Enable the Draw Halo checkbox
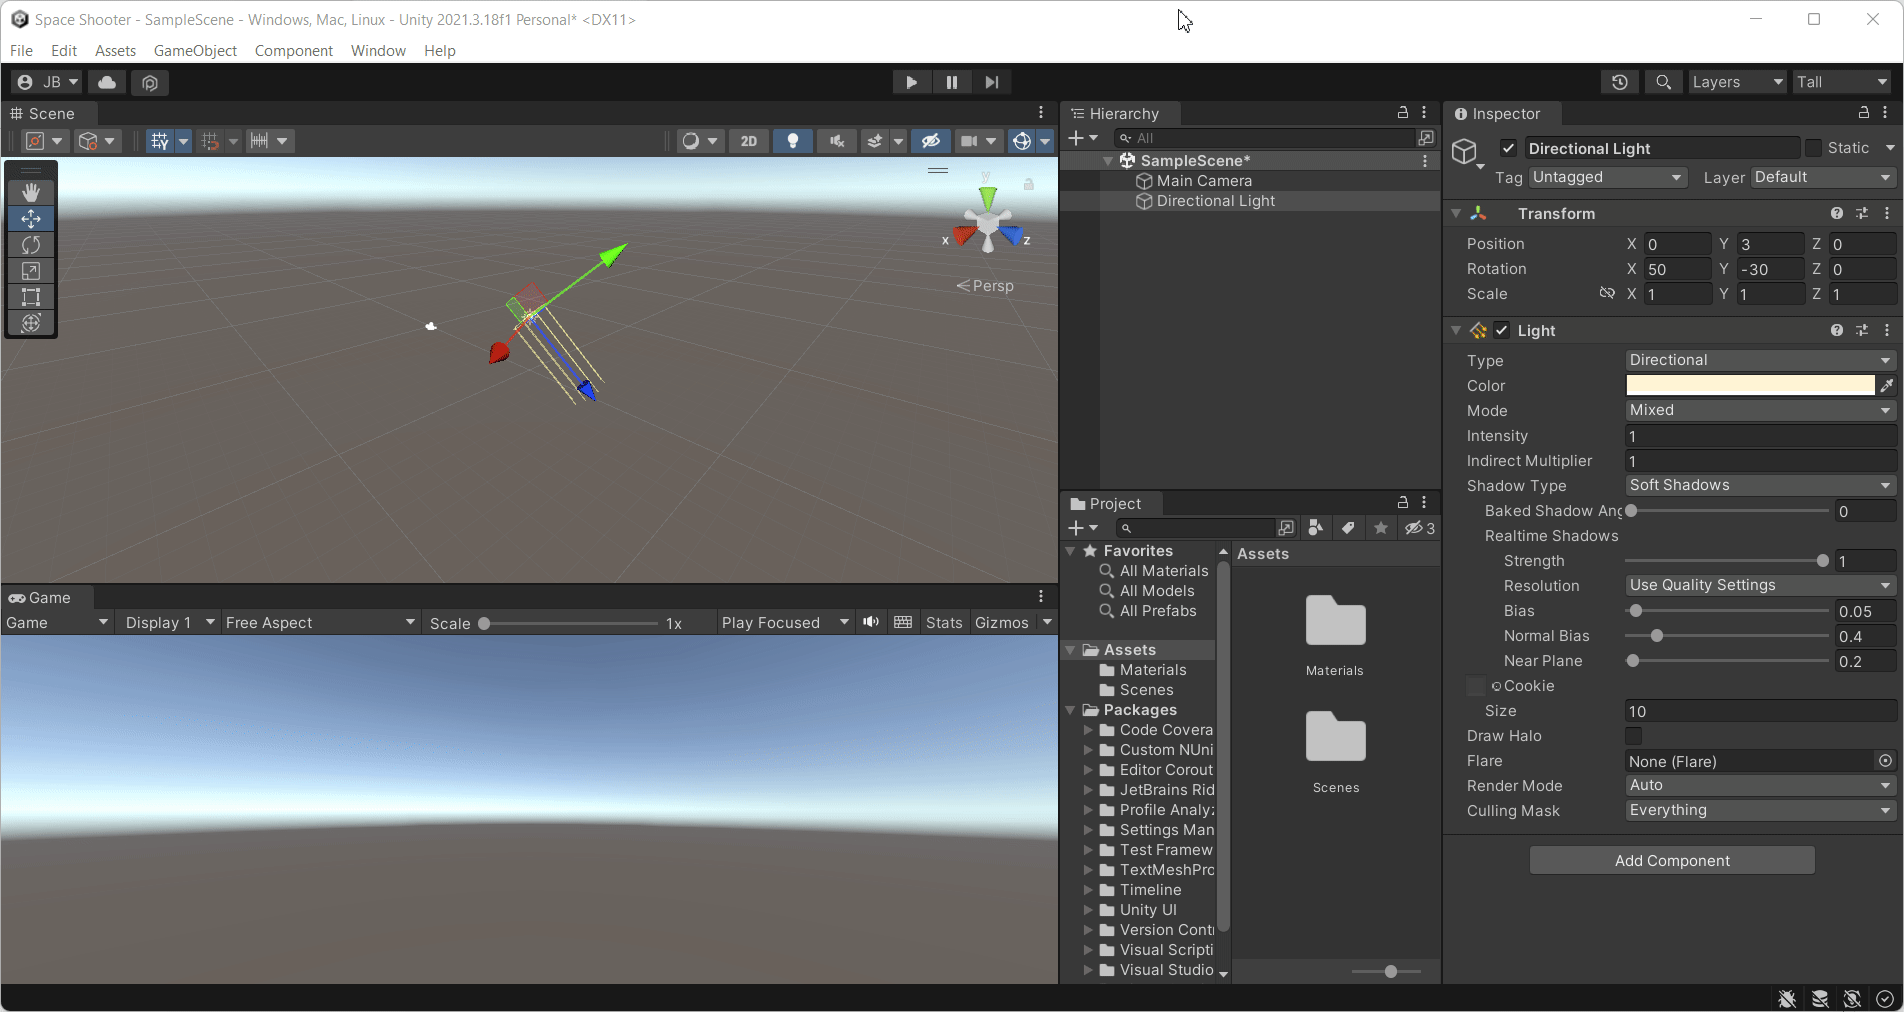Viewport: 1904px width, 1012px height. tap(1634, 736)
